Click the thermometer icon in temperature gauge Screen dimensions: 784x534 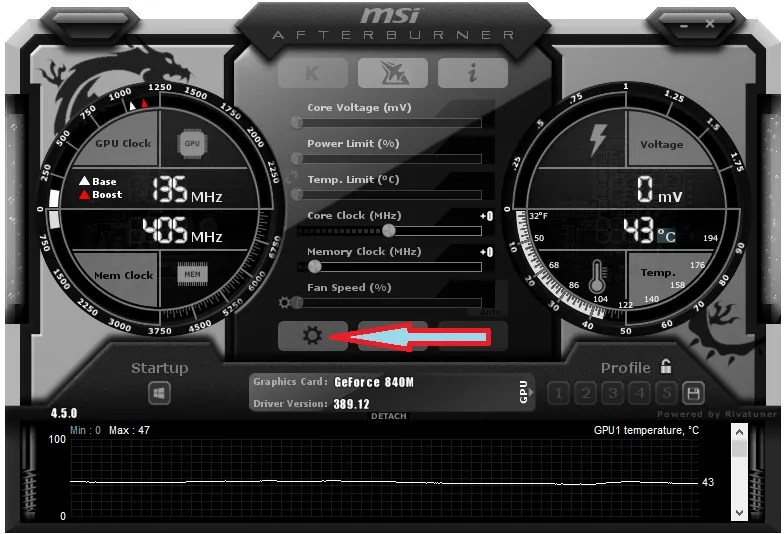coord(597,276)
